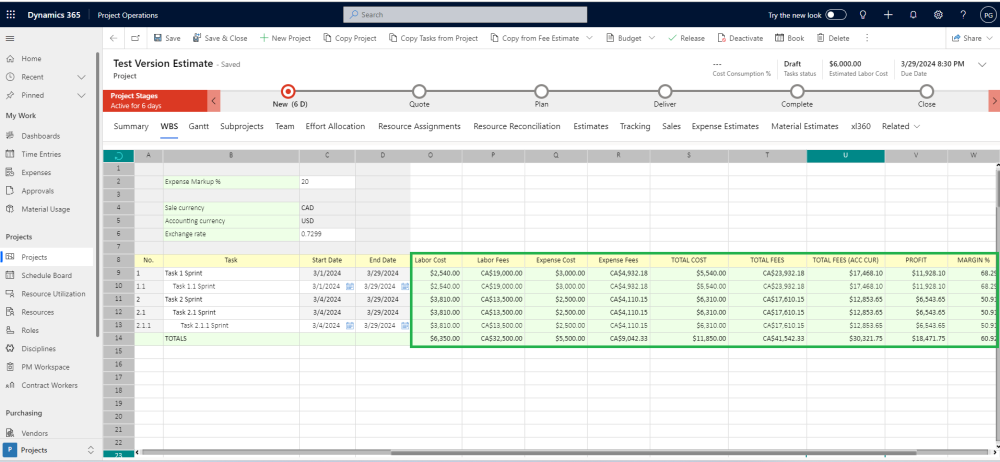Viewport: 1000px width, 462px height.
Task: Select the Close stage circle
Action: point(927,91)
